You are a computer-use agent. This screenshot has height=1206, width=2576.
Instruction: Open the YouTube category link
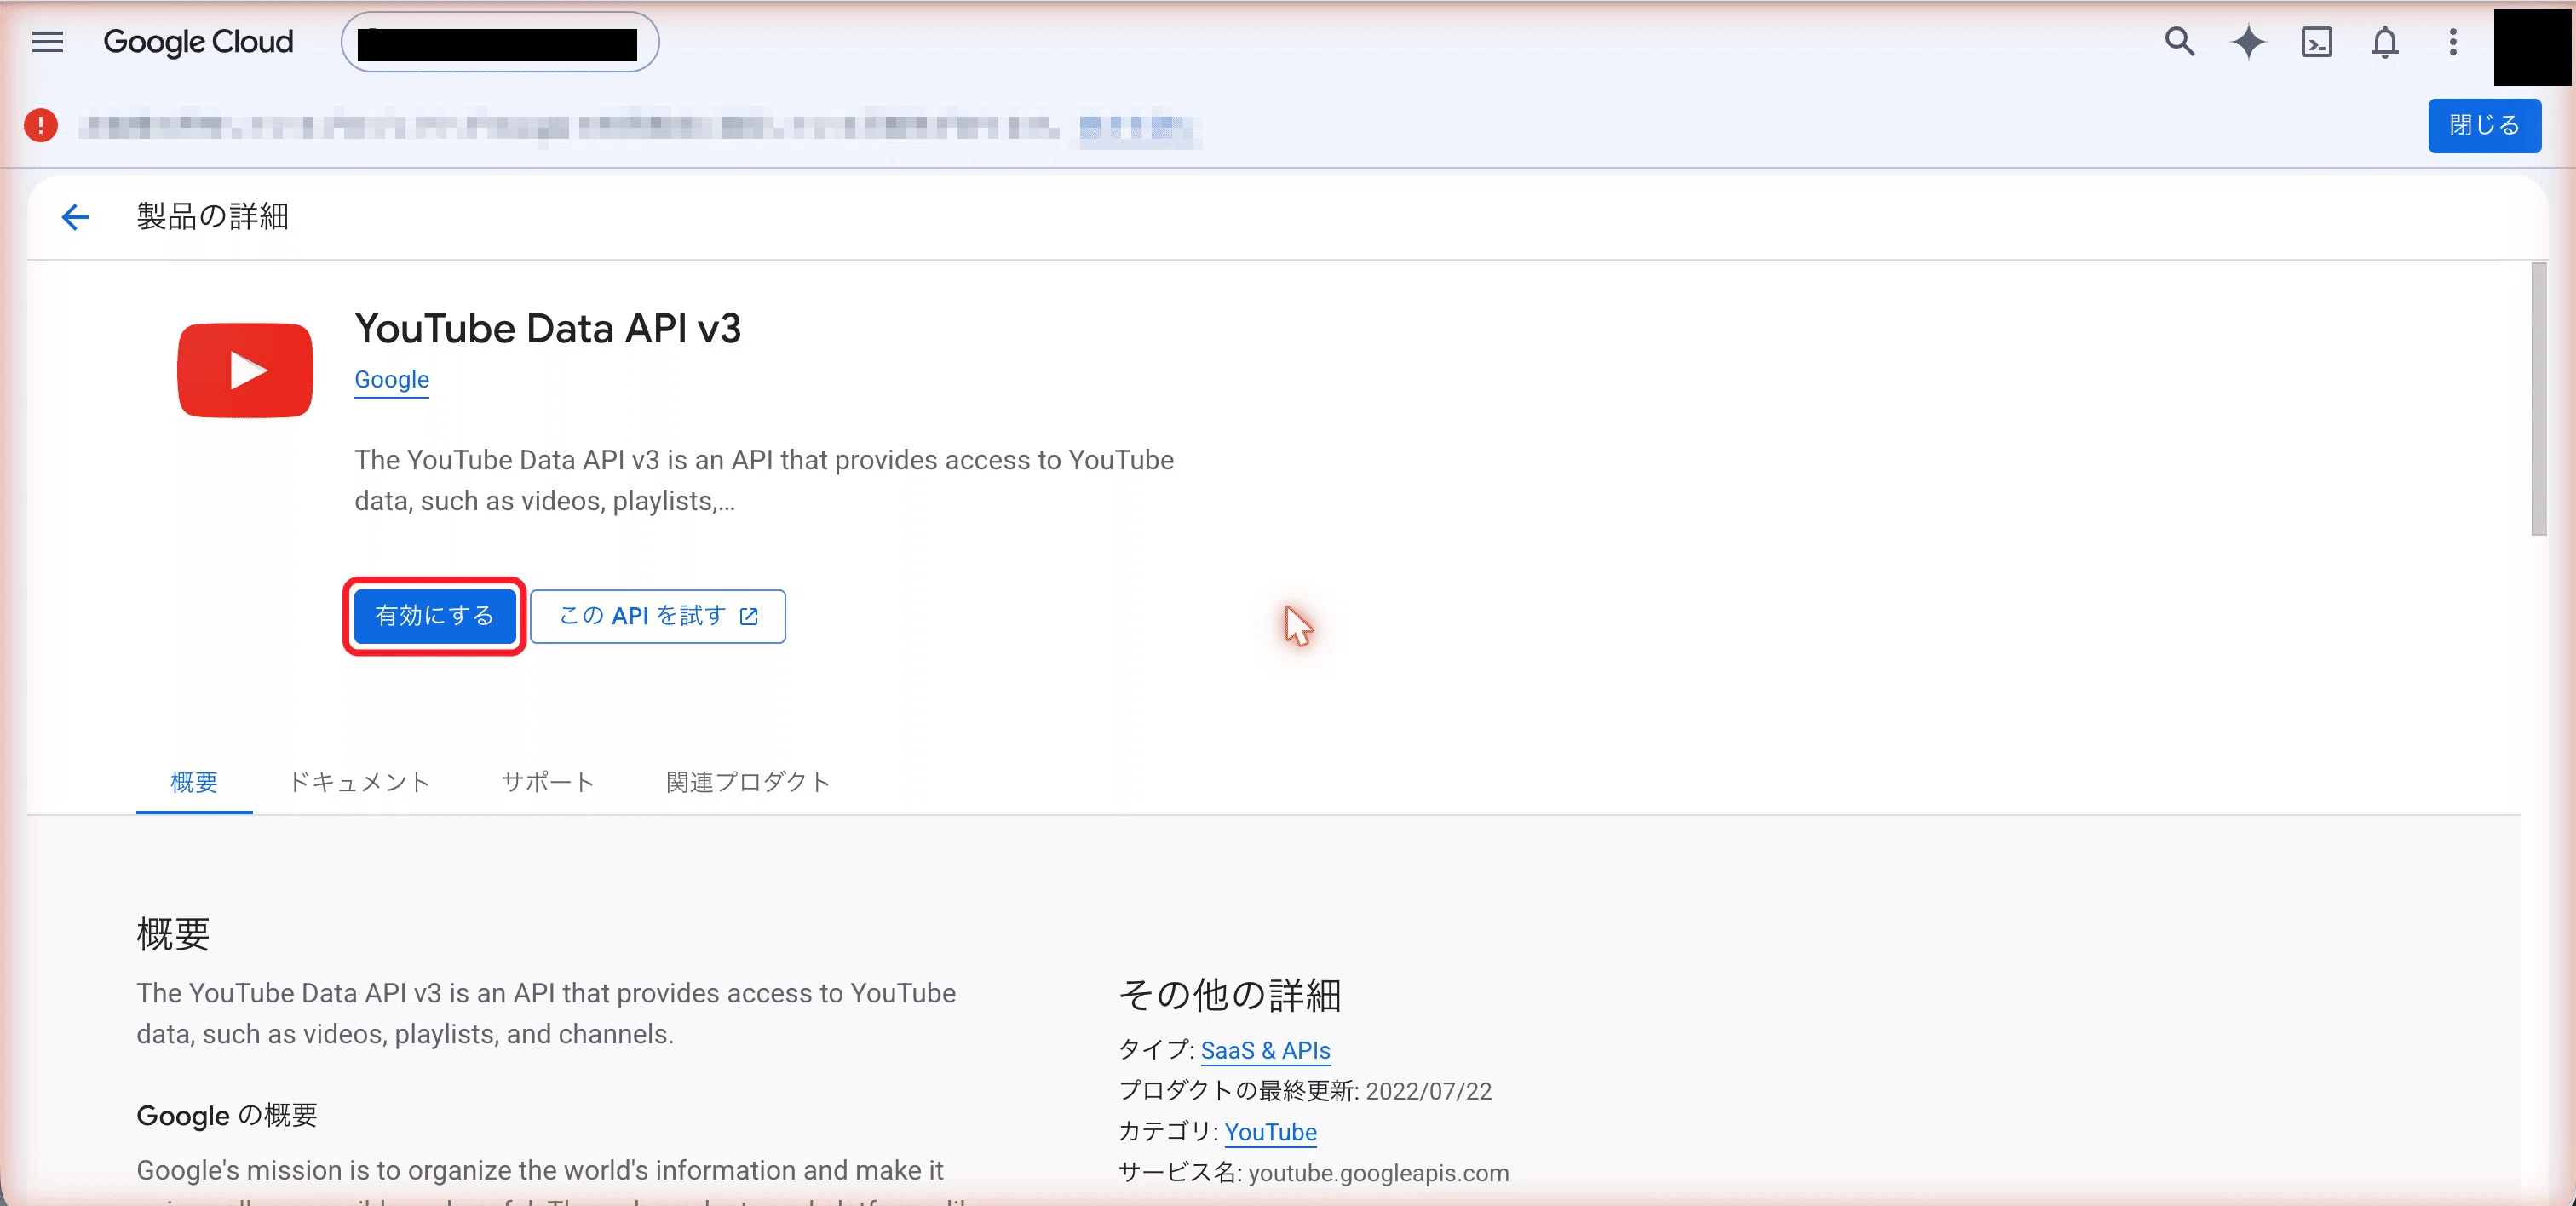[1270, 1132]
